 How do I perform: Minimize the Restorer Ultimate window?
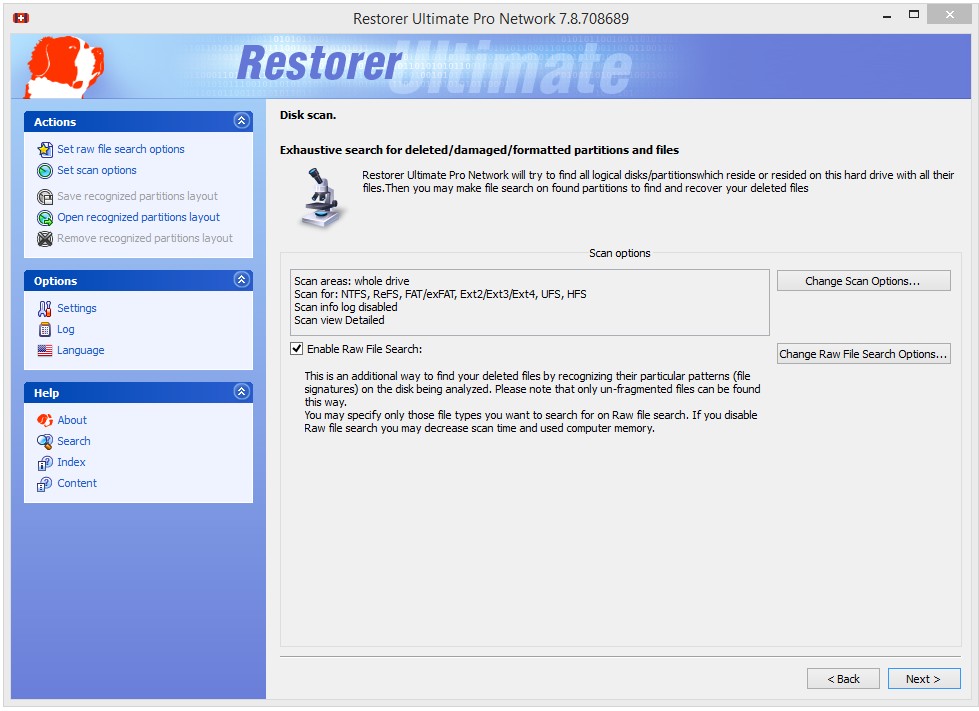coord(887,15)
